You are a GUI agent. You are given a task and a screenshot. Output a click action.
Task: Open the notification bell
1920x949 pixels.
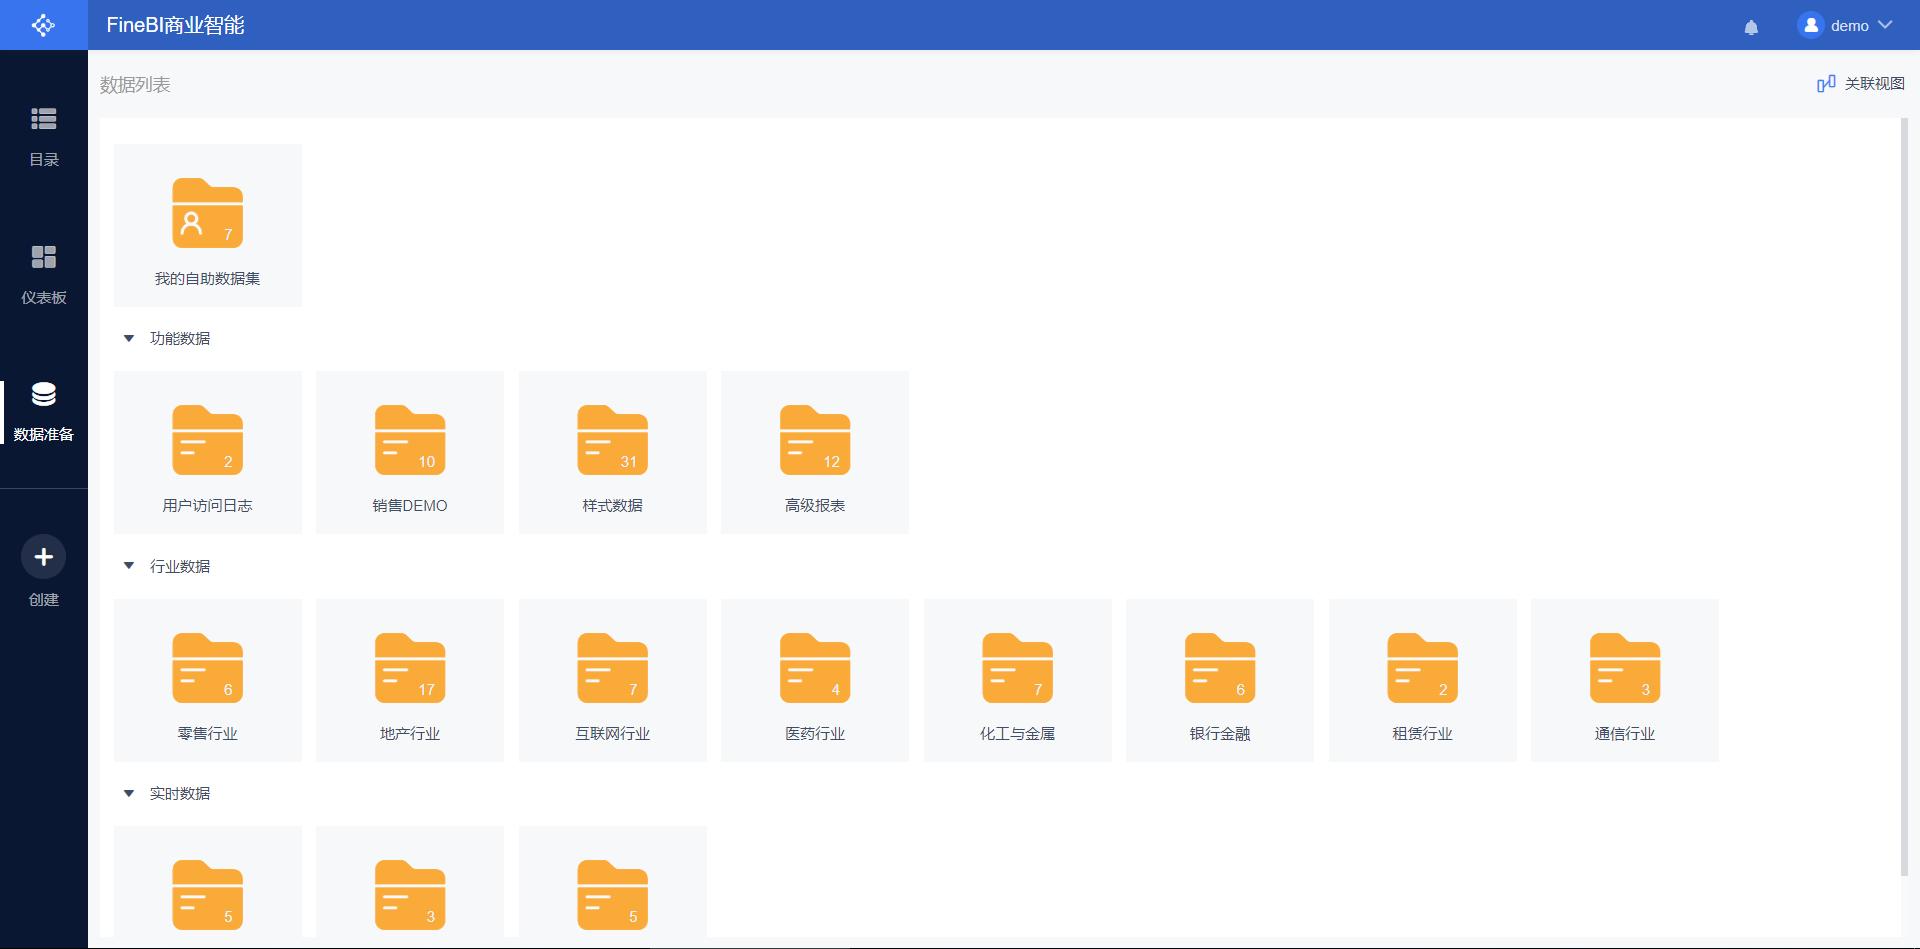[1751, 27]
